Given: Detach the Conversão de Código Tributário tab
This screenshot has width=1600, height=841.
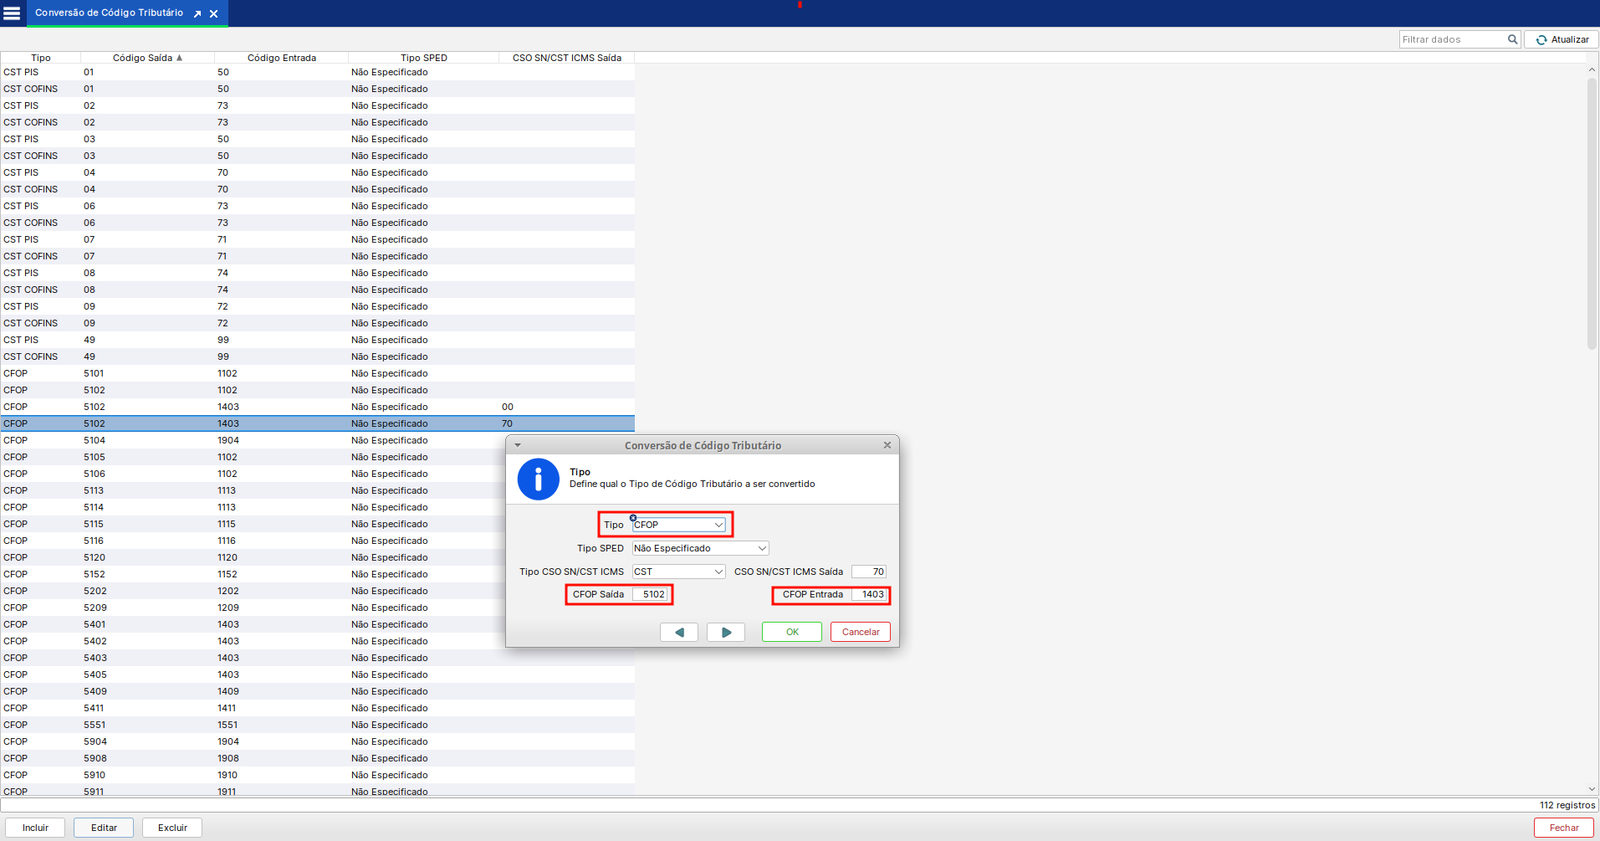Looking at the screenshot, I should (198, 14).
